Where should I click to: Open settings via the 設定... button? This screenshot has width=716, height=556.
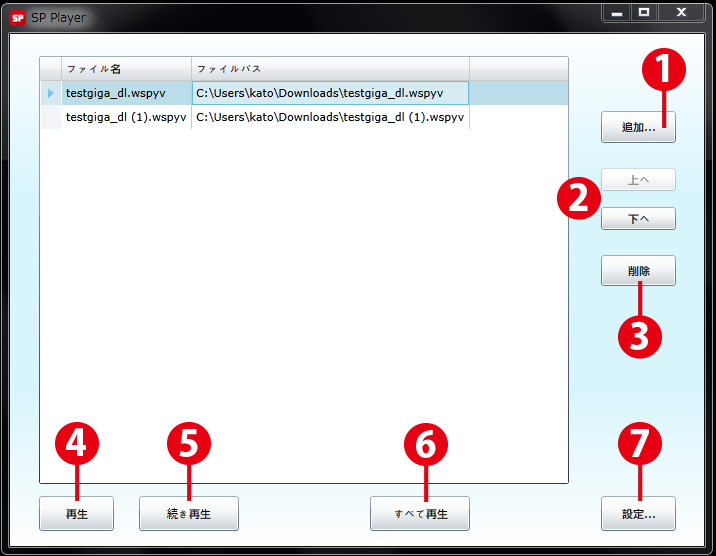(638, 513)
